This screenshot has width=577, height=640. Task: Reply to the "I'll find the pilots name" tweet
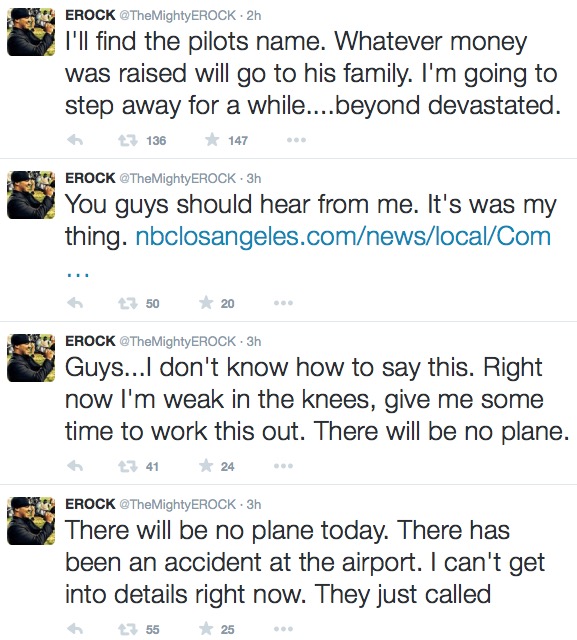pyautogui.click(x=75, y=140)
